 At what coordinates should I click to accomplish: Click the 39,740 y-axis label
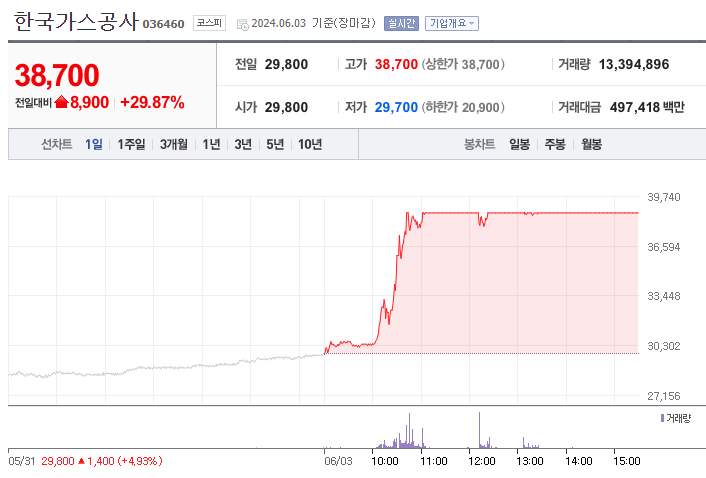coord(664,197)
